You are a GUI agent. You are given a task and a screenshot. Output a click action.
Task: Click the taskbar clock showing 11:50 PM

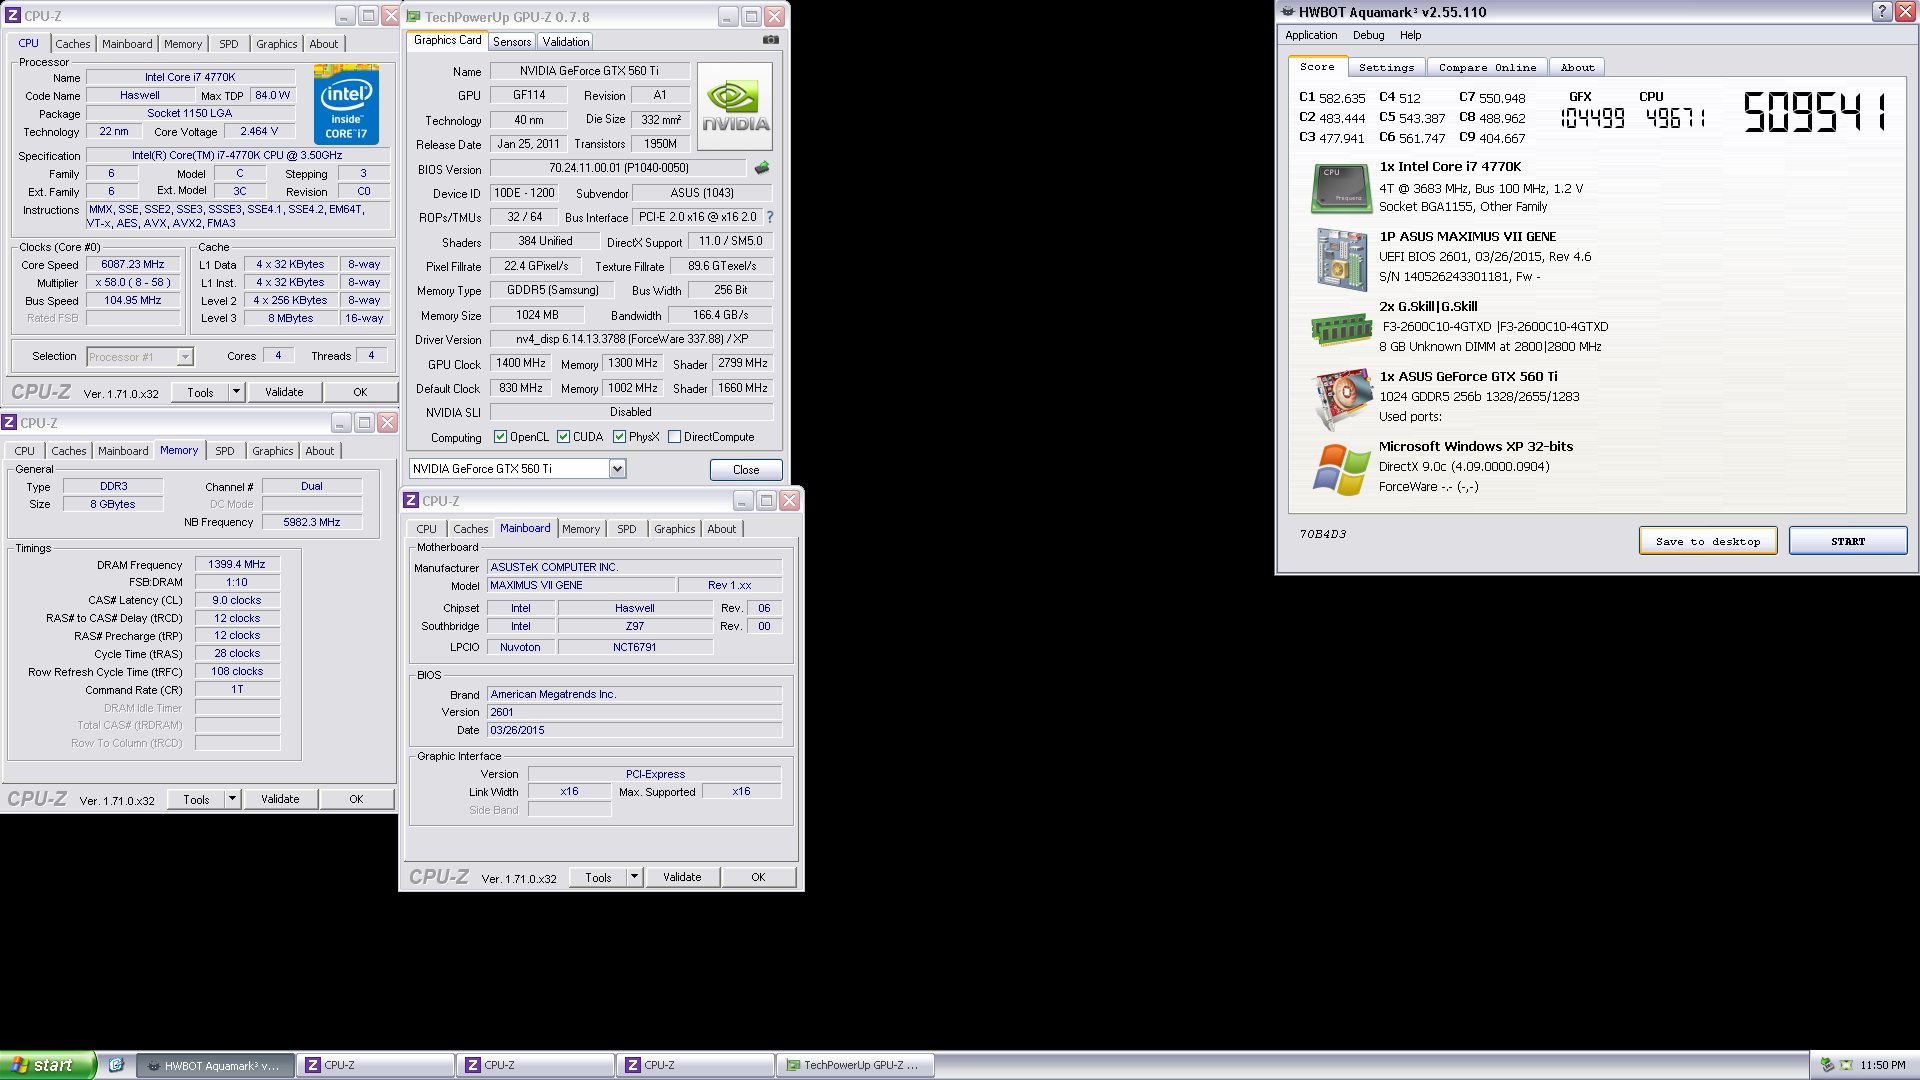coord(1883,1065)
